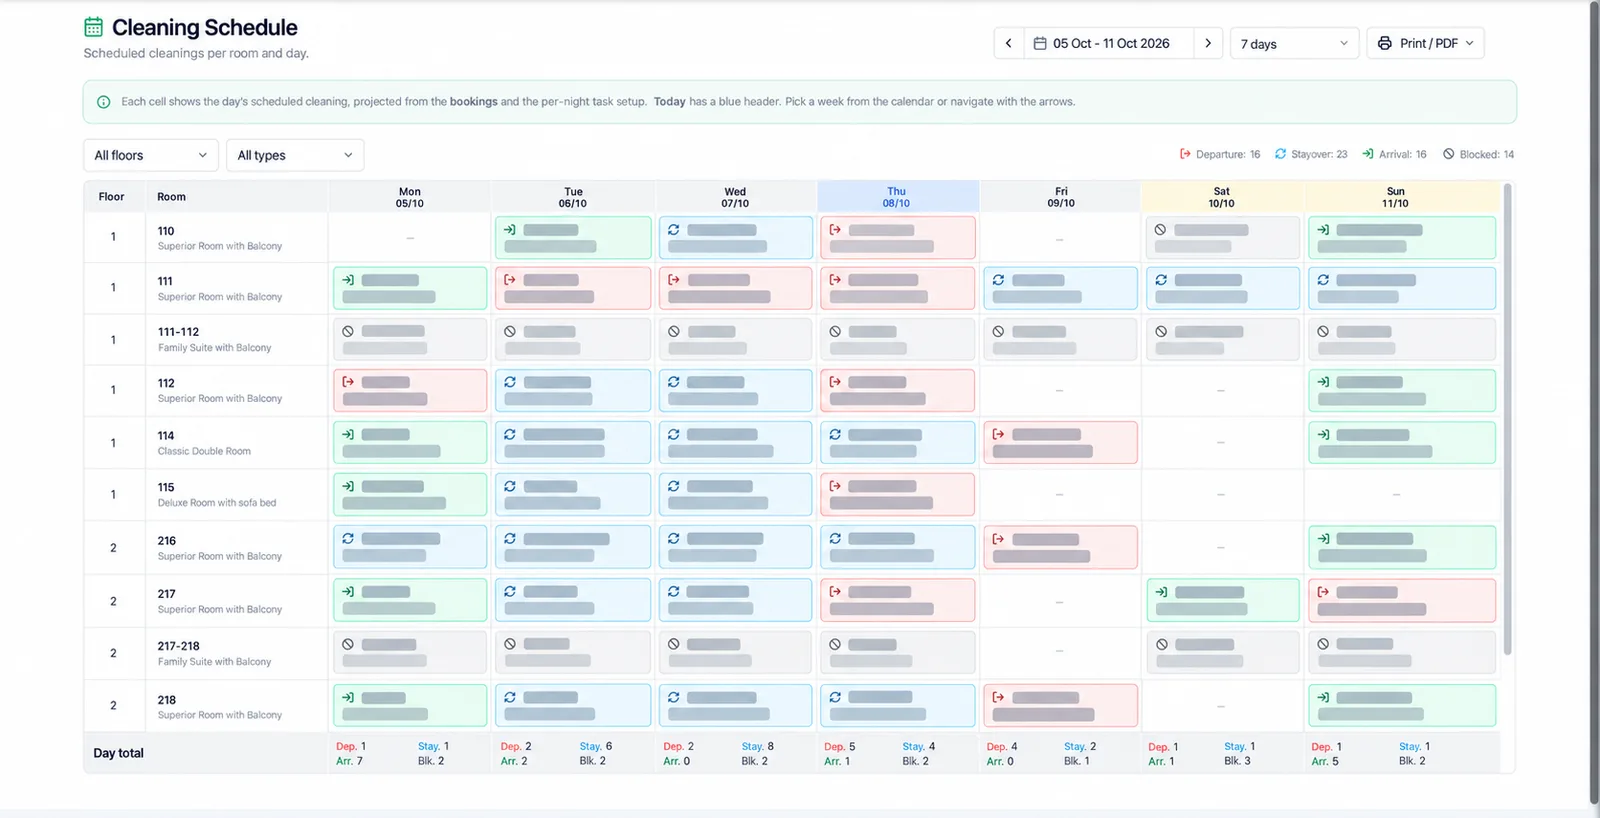The width and height of the screenshot is (1600, 818).
Task: Click the page's vertical scrollbar at right edge
Action: click(x=1594, y=400)
